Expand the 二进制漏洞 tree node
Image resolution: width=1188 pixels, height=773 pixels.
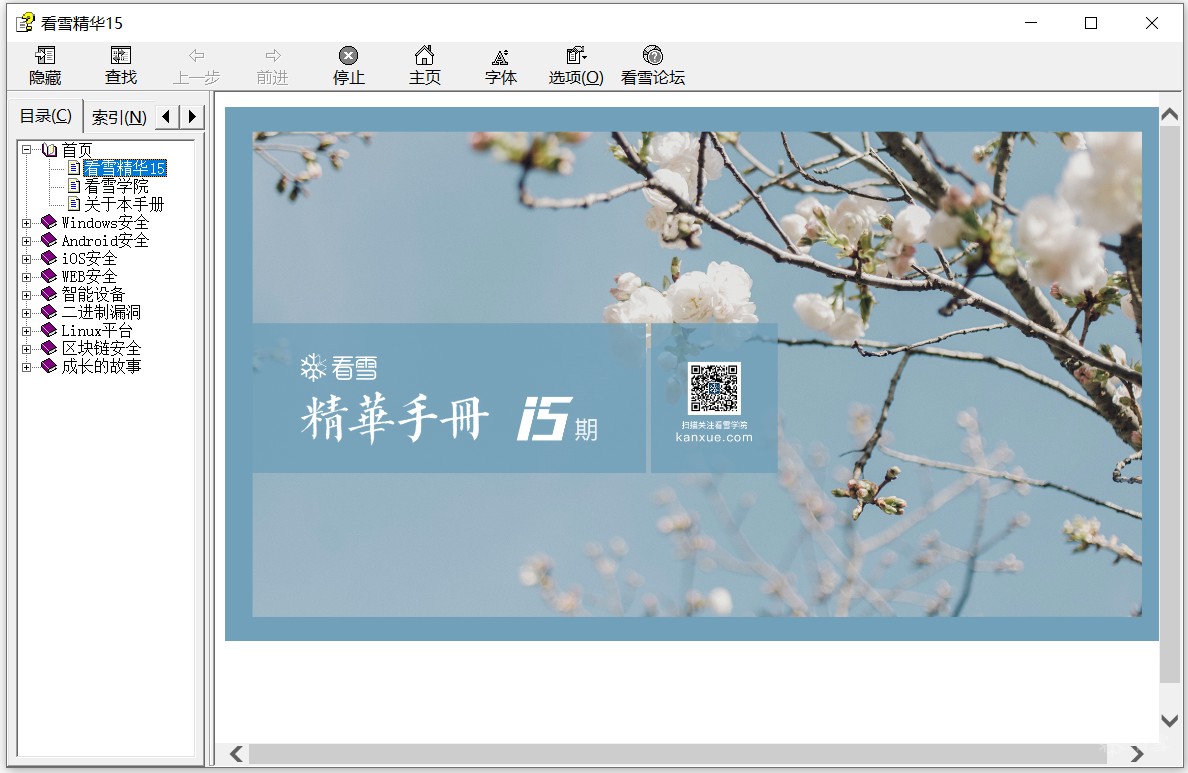tap(27, 313)
